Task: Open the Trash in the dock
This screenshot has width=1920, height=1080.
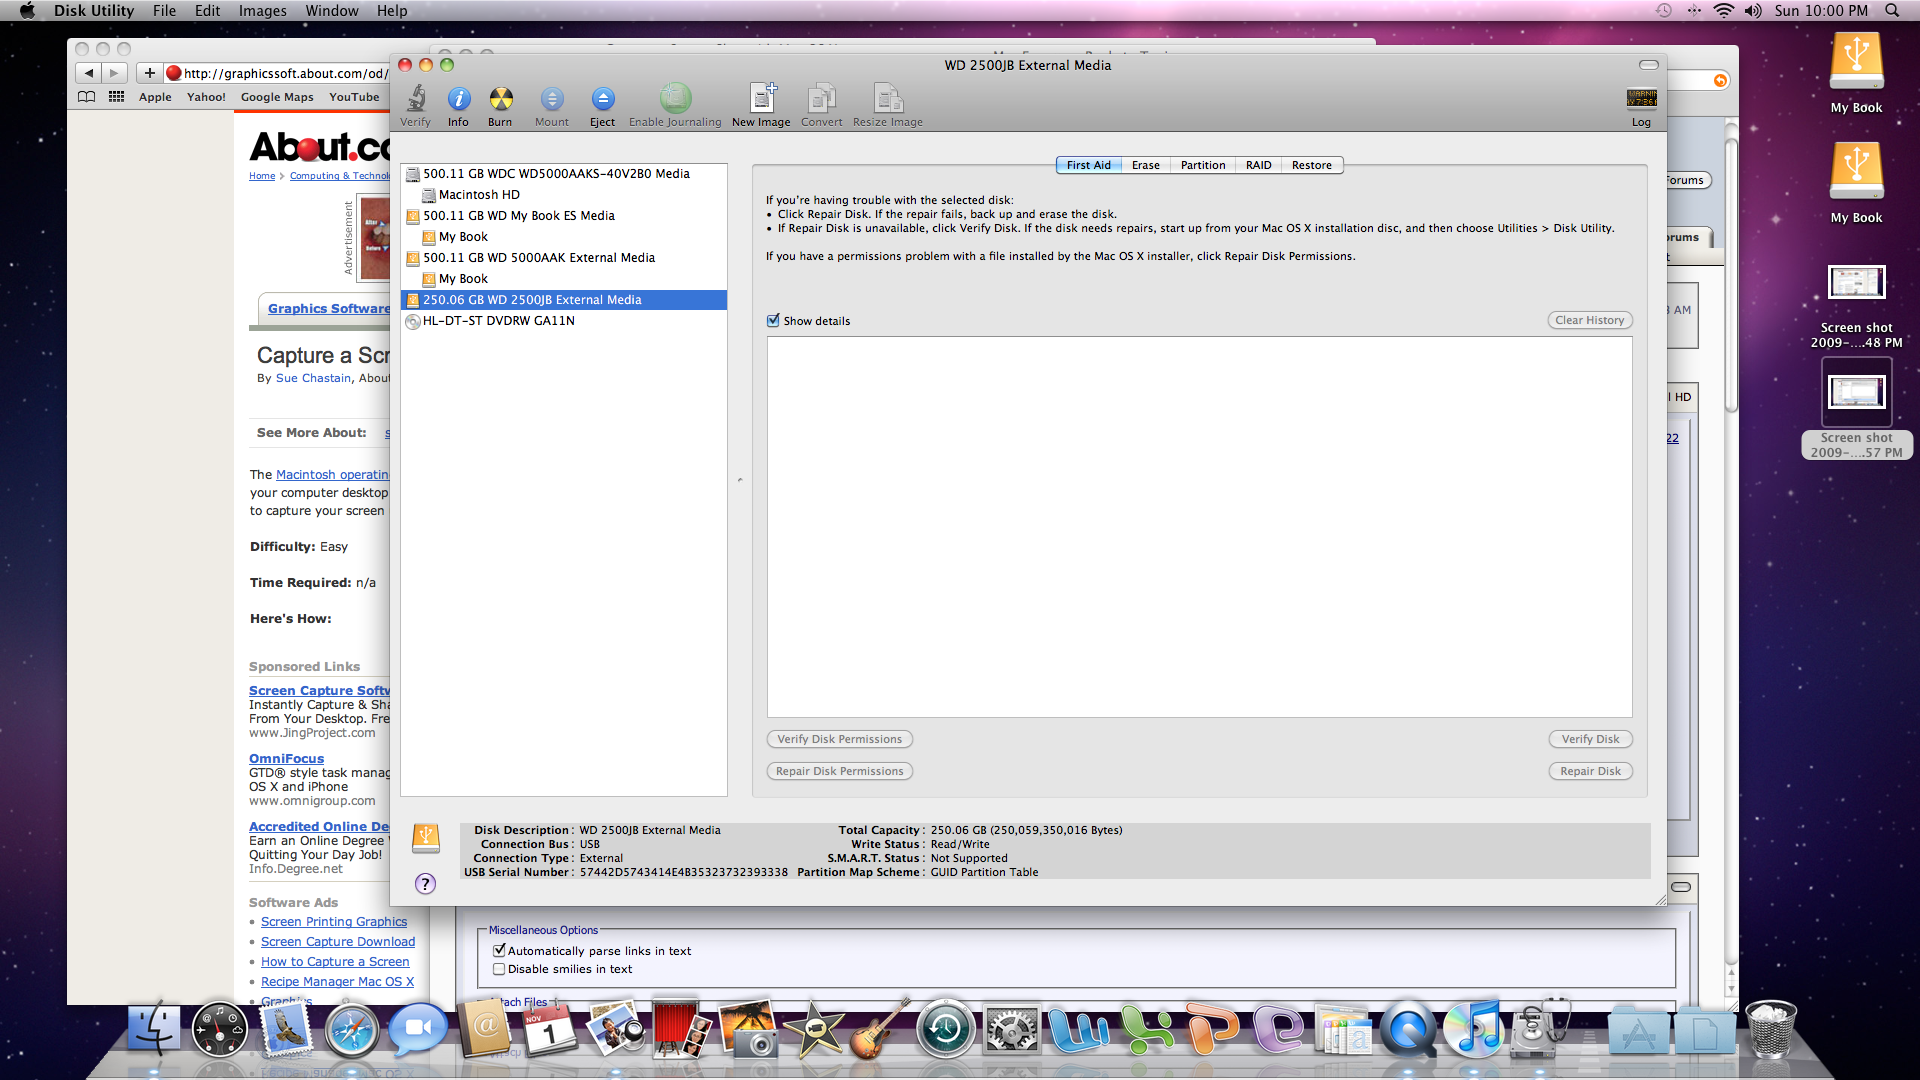Action: (1771, 1030)
